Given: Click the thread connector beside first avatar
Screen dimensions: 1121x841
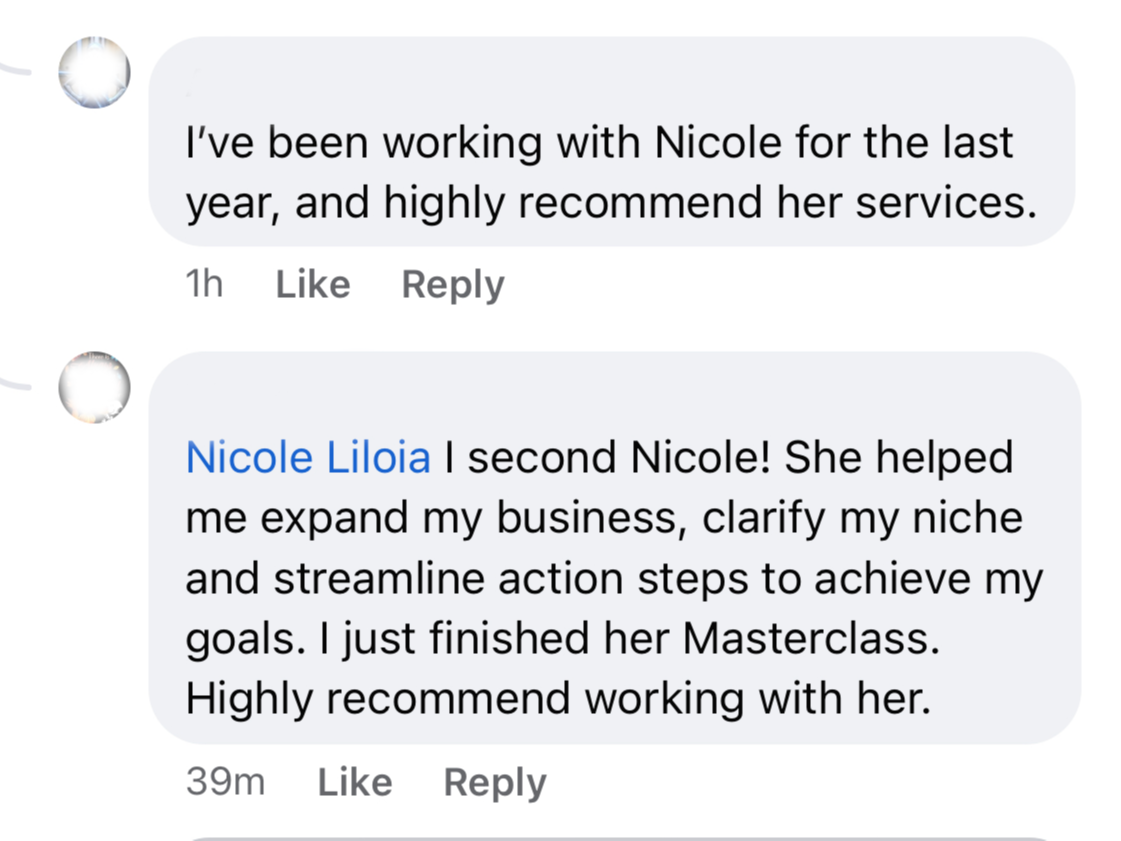Looking at the screenshot, I should point(16,69).
